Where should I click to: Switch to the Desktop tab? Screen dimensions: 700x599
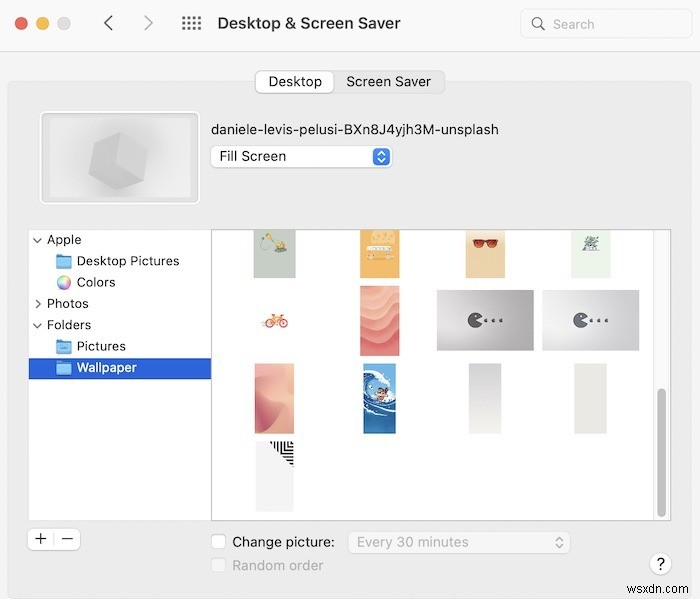pyautogui.click(x=295, y=82)
